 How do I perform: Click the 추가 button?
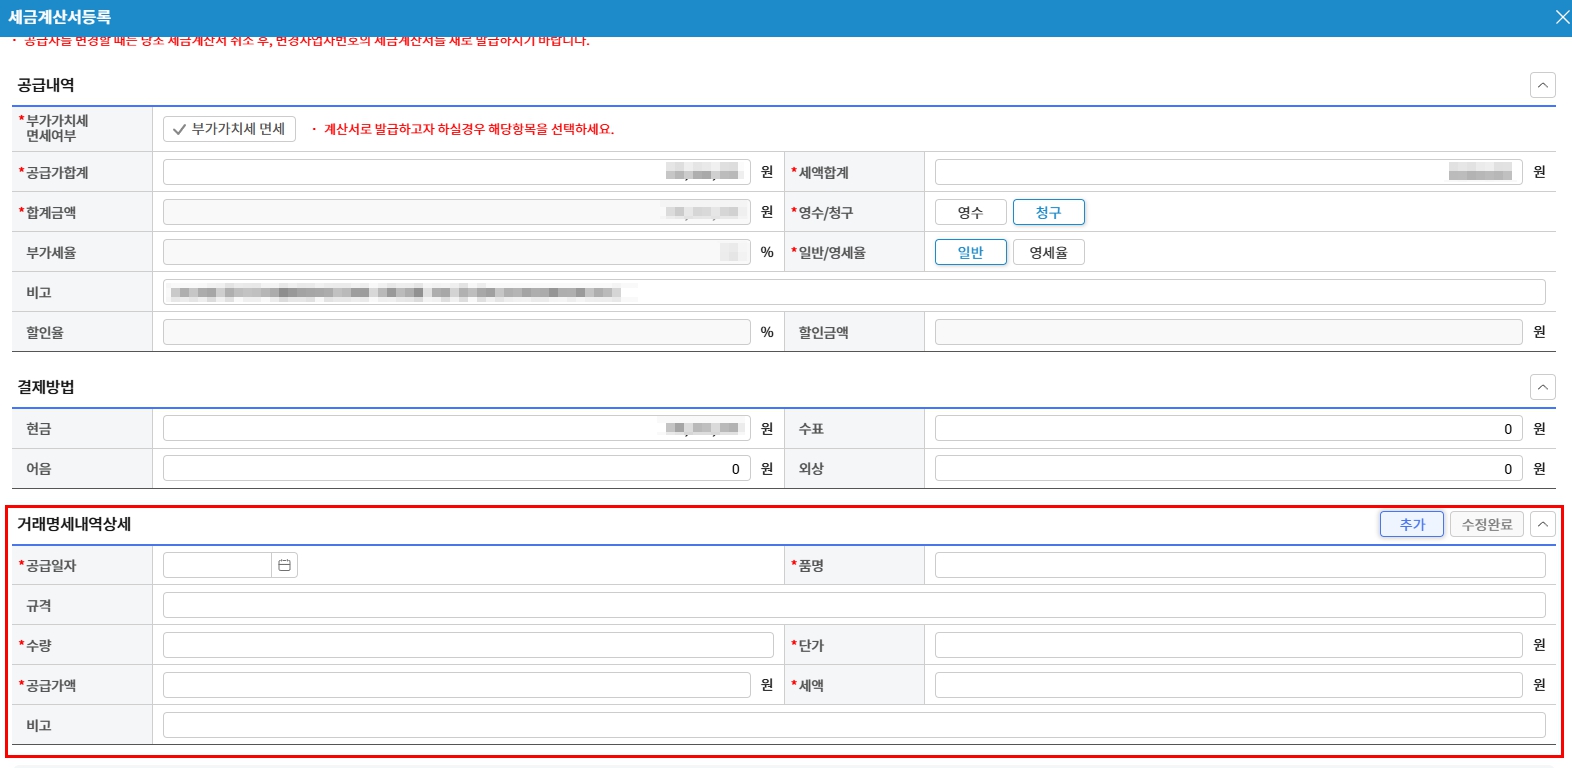click(1412, 524)
